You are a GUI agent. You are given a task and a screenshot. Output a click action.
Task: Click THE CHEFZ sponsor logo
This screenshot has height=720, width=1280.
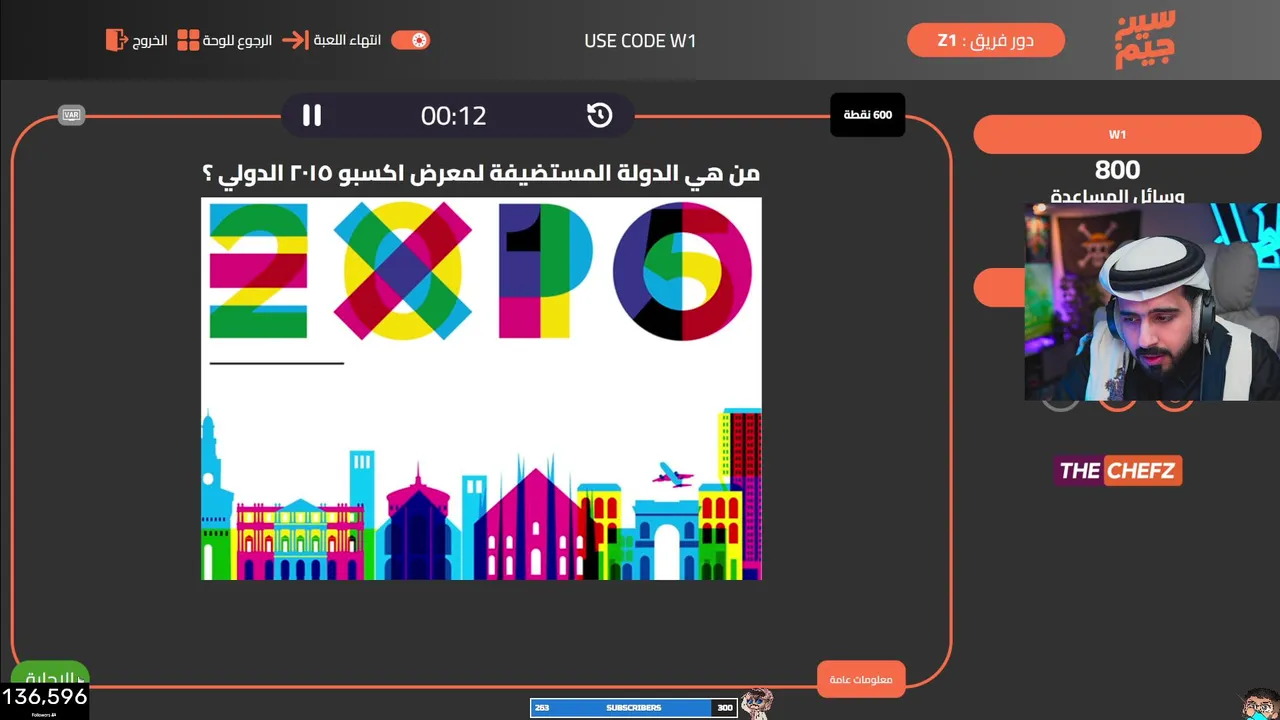click(1117, 471)
